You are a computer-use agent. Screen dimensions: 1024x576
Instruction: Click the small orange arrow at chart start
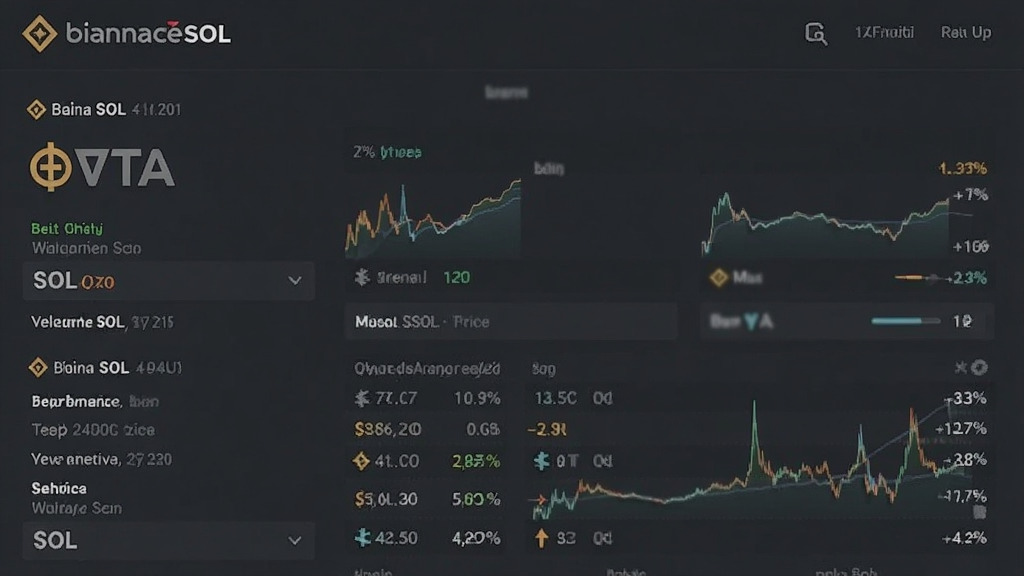pyautogui.click(x=537, y=500)
